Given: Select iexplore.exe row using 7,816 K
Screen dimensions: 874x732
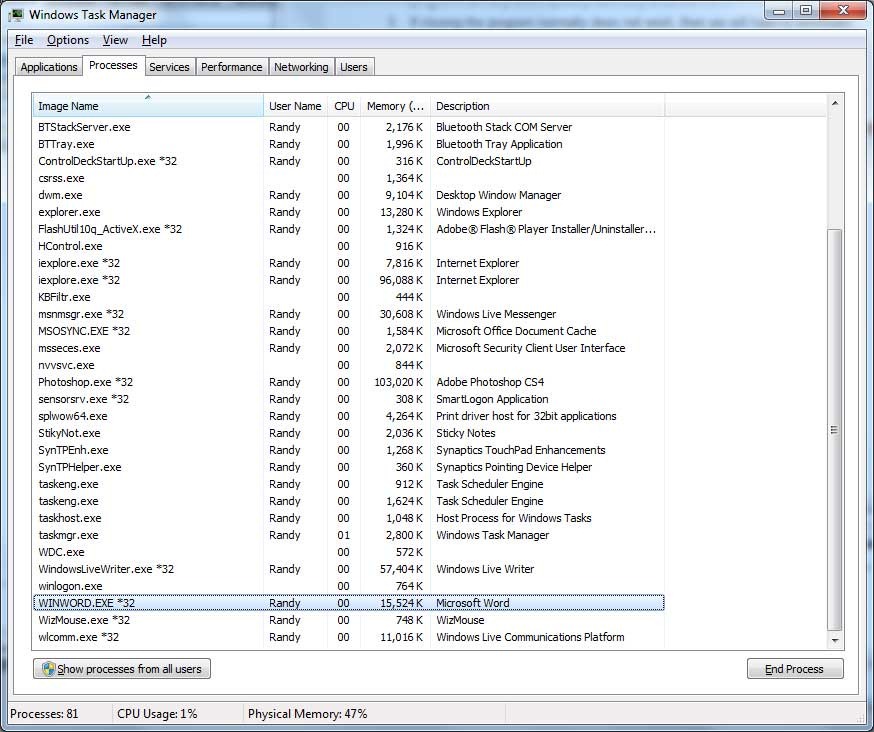Looking at the screenshot, I should [348, 263].
